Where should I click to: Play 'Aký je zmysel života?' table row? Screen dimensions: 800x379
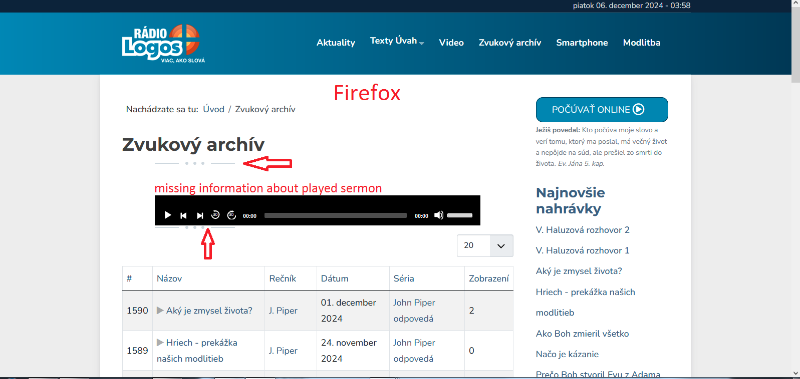click(x=205, y=310)
